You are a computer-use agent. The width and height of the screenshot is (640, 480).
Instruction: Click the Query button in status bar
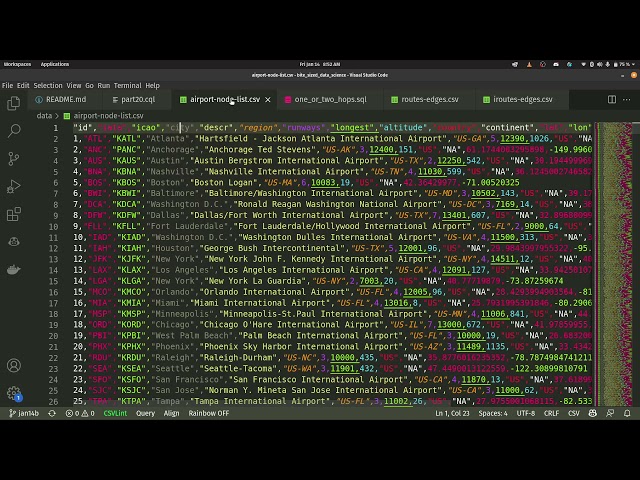145,413
